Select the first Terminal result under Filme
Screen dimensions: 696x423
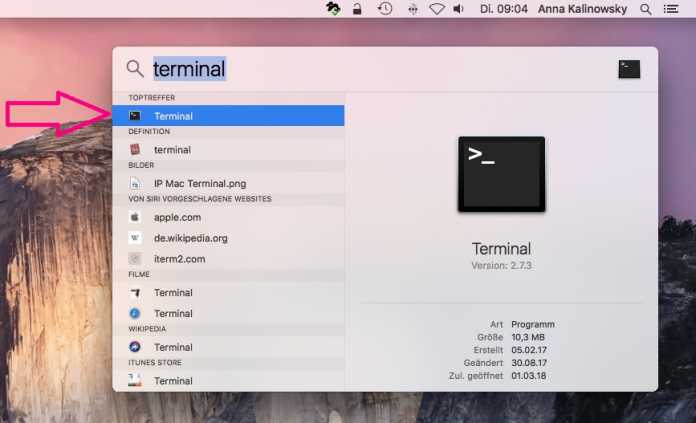[x=173, y=293]
